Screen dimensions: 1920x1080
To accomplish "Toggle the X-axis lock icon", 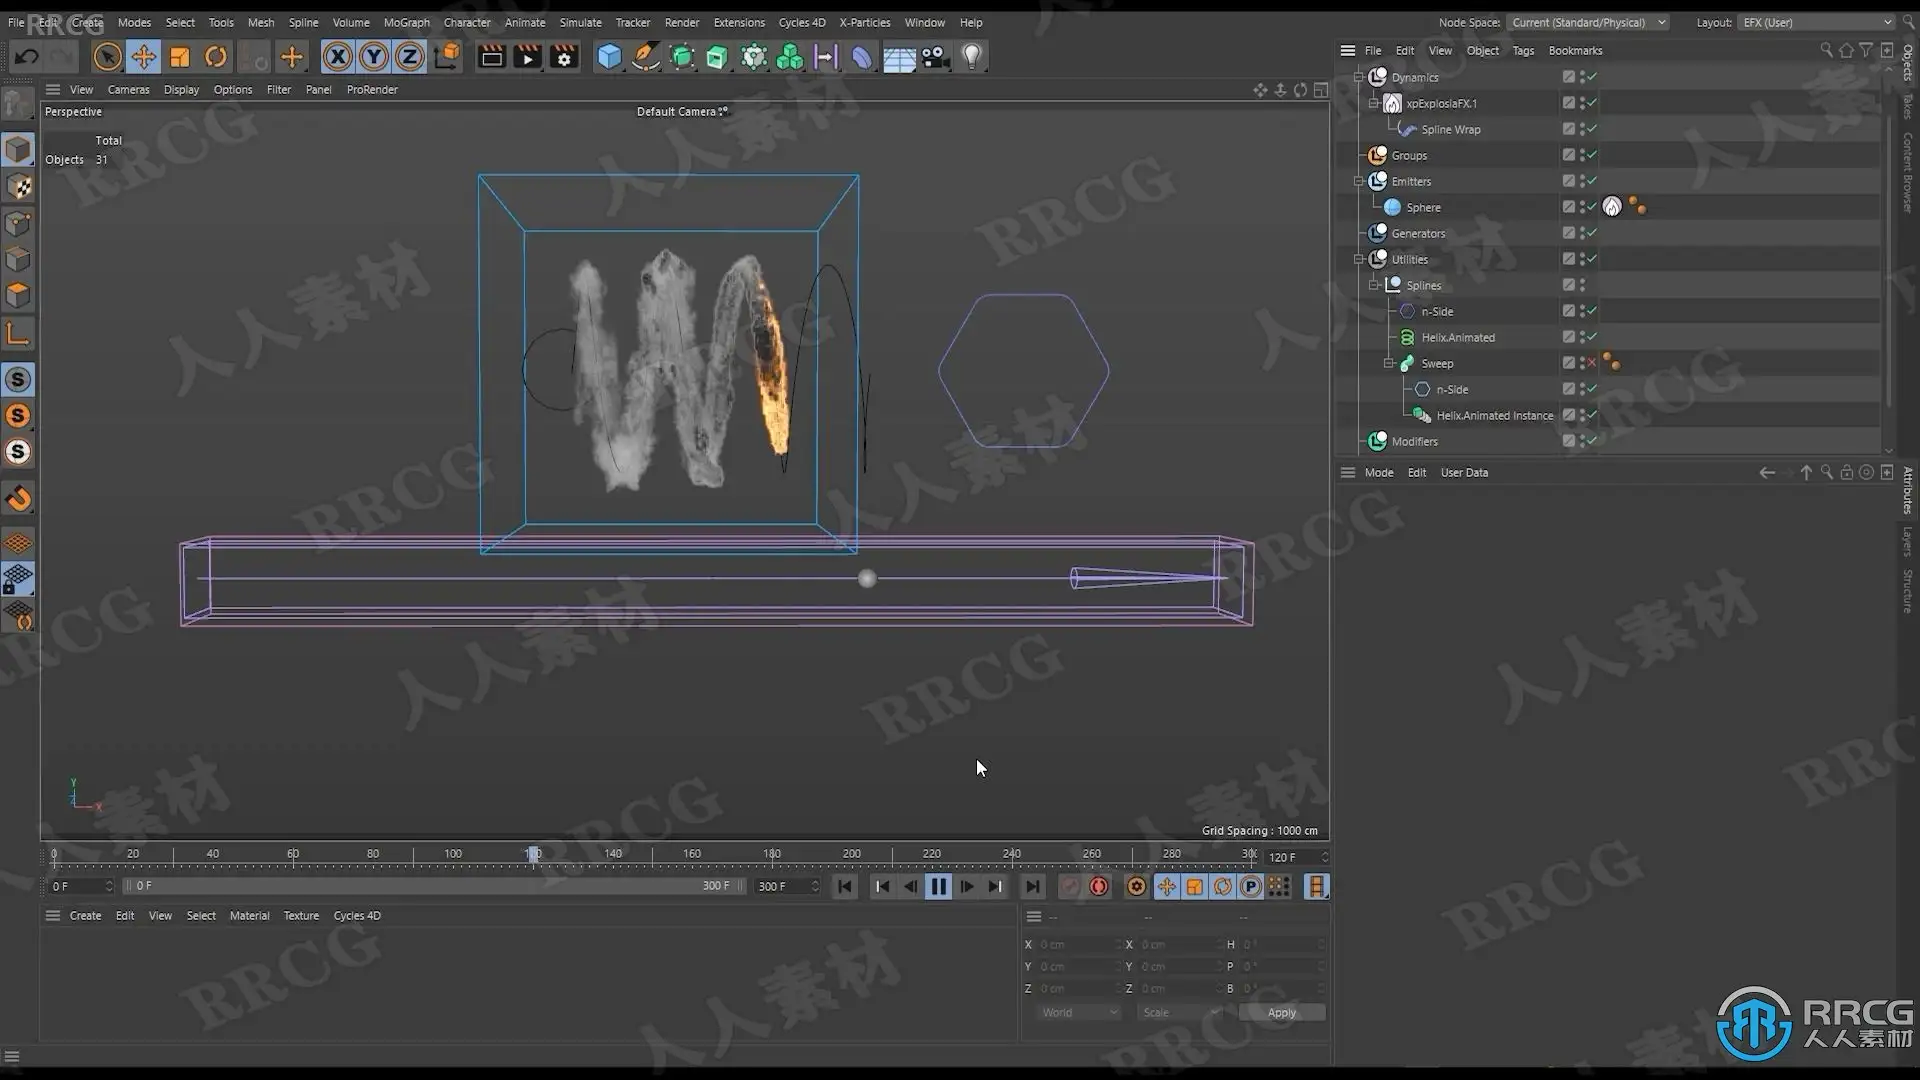I will coord(338,57).
